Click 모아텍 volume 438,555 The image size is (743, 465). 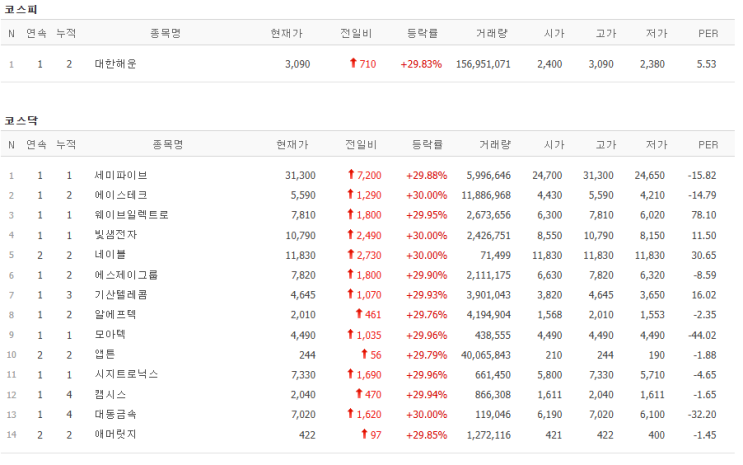coord(493,335)
